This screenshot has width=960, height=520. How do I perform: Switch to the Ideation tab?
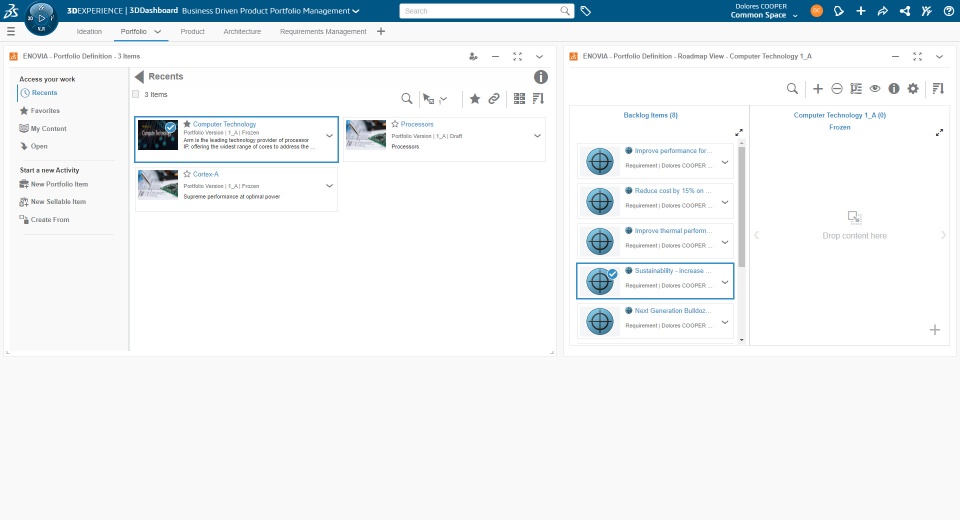(x=89, y=31)
